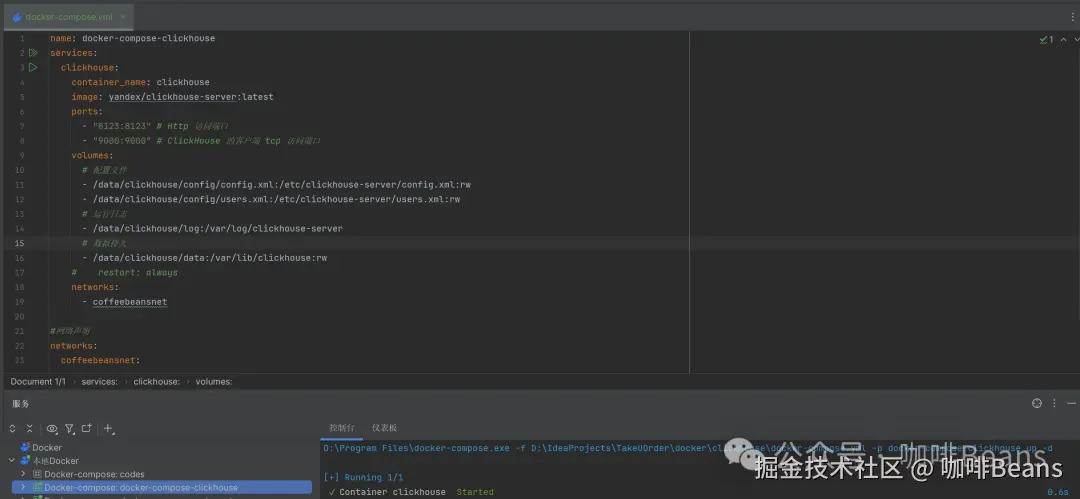Click the 'ports:' key on line 6

point(87,112)
